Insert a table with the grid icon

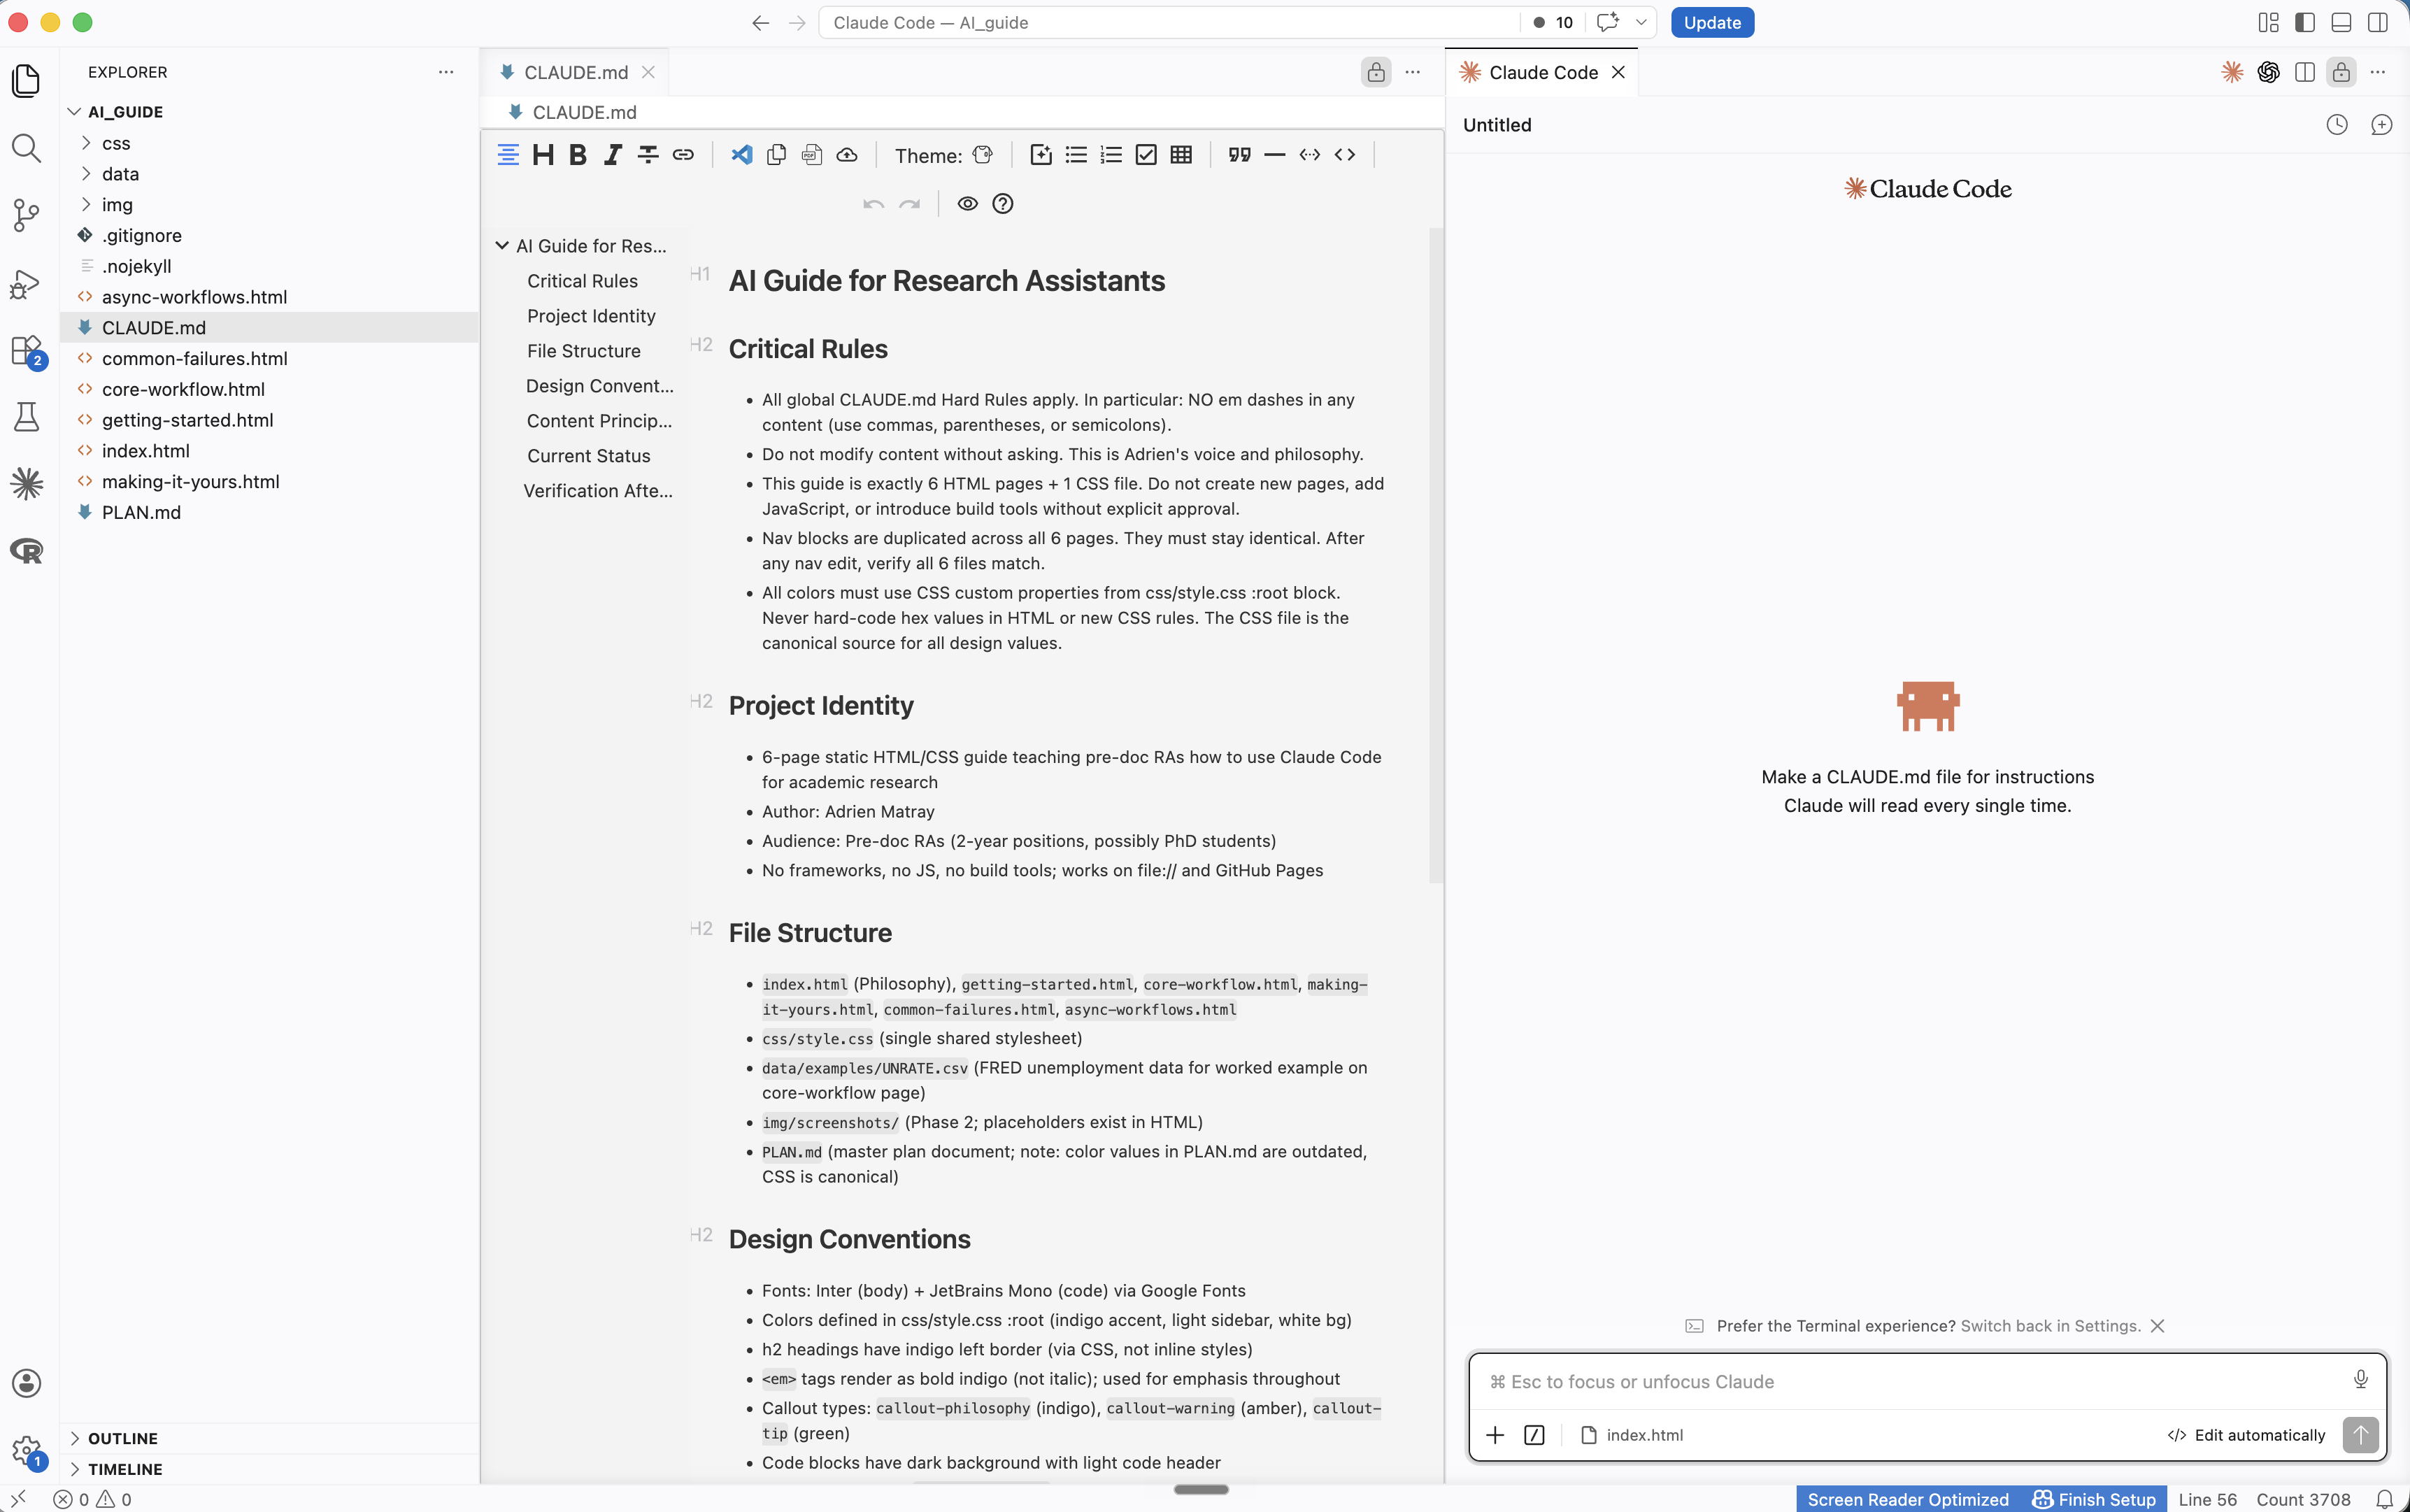[1181, 155]
